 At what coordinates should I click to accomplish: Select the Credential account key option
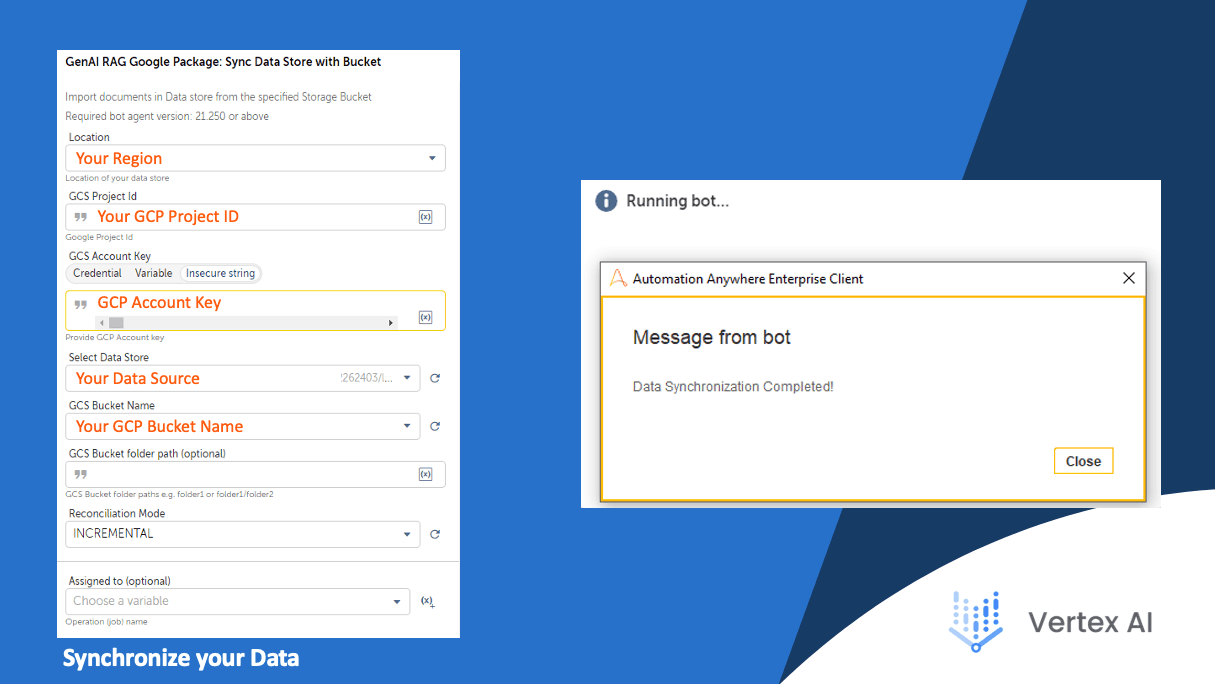pos(97,273)
